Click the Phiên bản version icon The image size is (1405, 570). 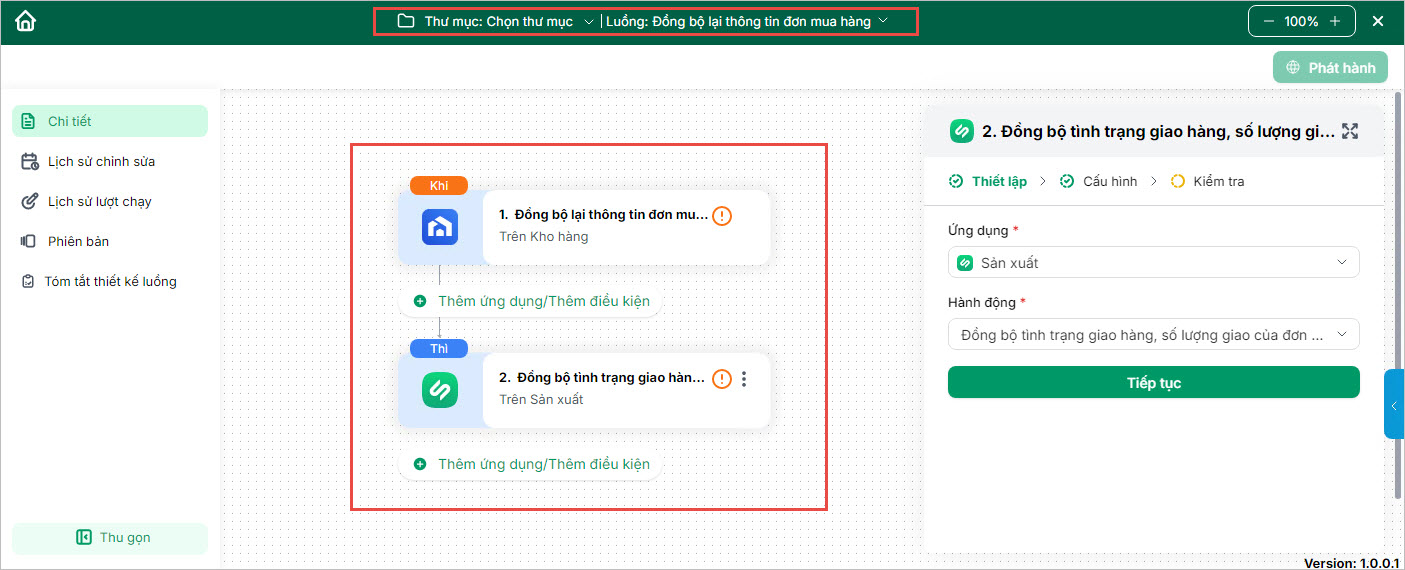pyautogui.click(x=29, y=241)
